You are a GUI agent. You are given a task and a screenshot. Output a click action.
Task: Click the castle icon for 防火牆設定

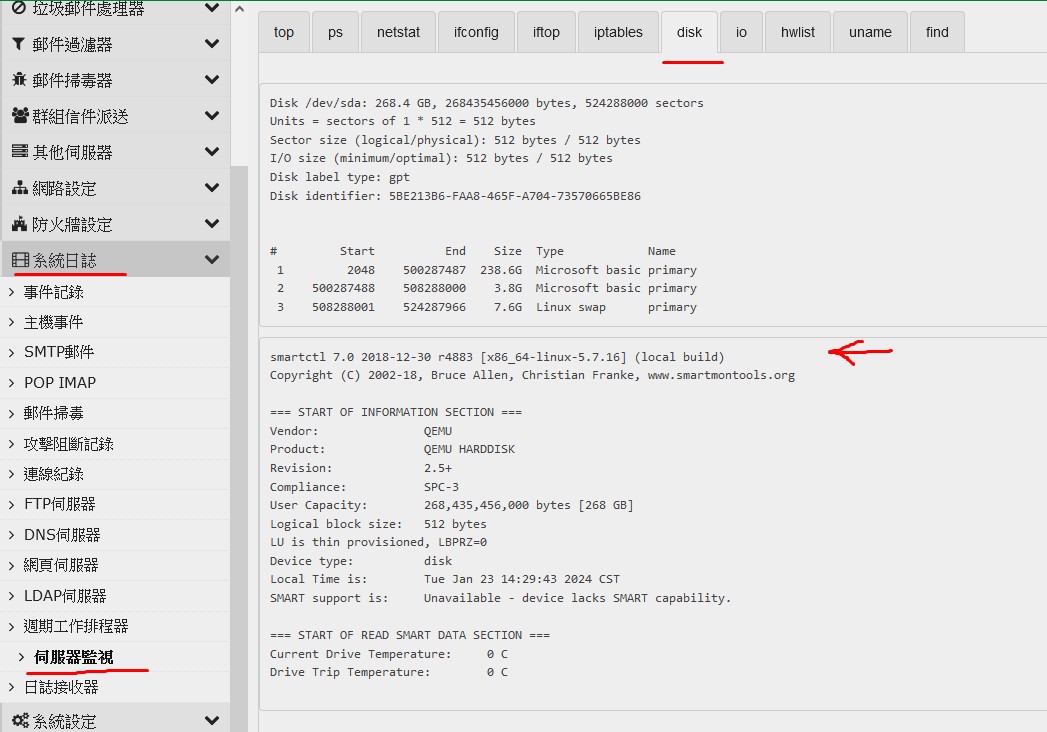coord(18,224)
